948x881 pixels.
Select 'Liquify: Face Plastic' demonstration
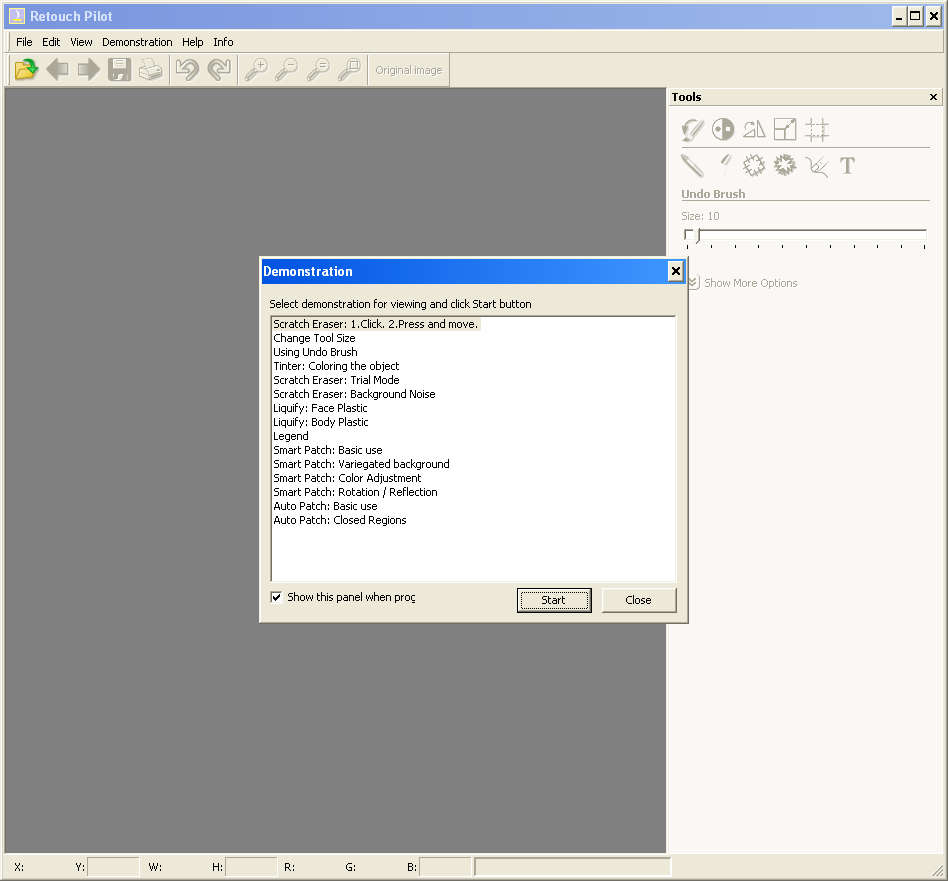320,408
